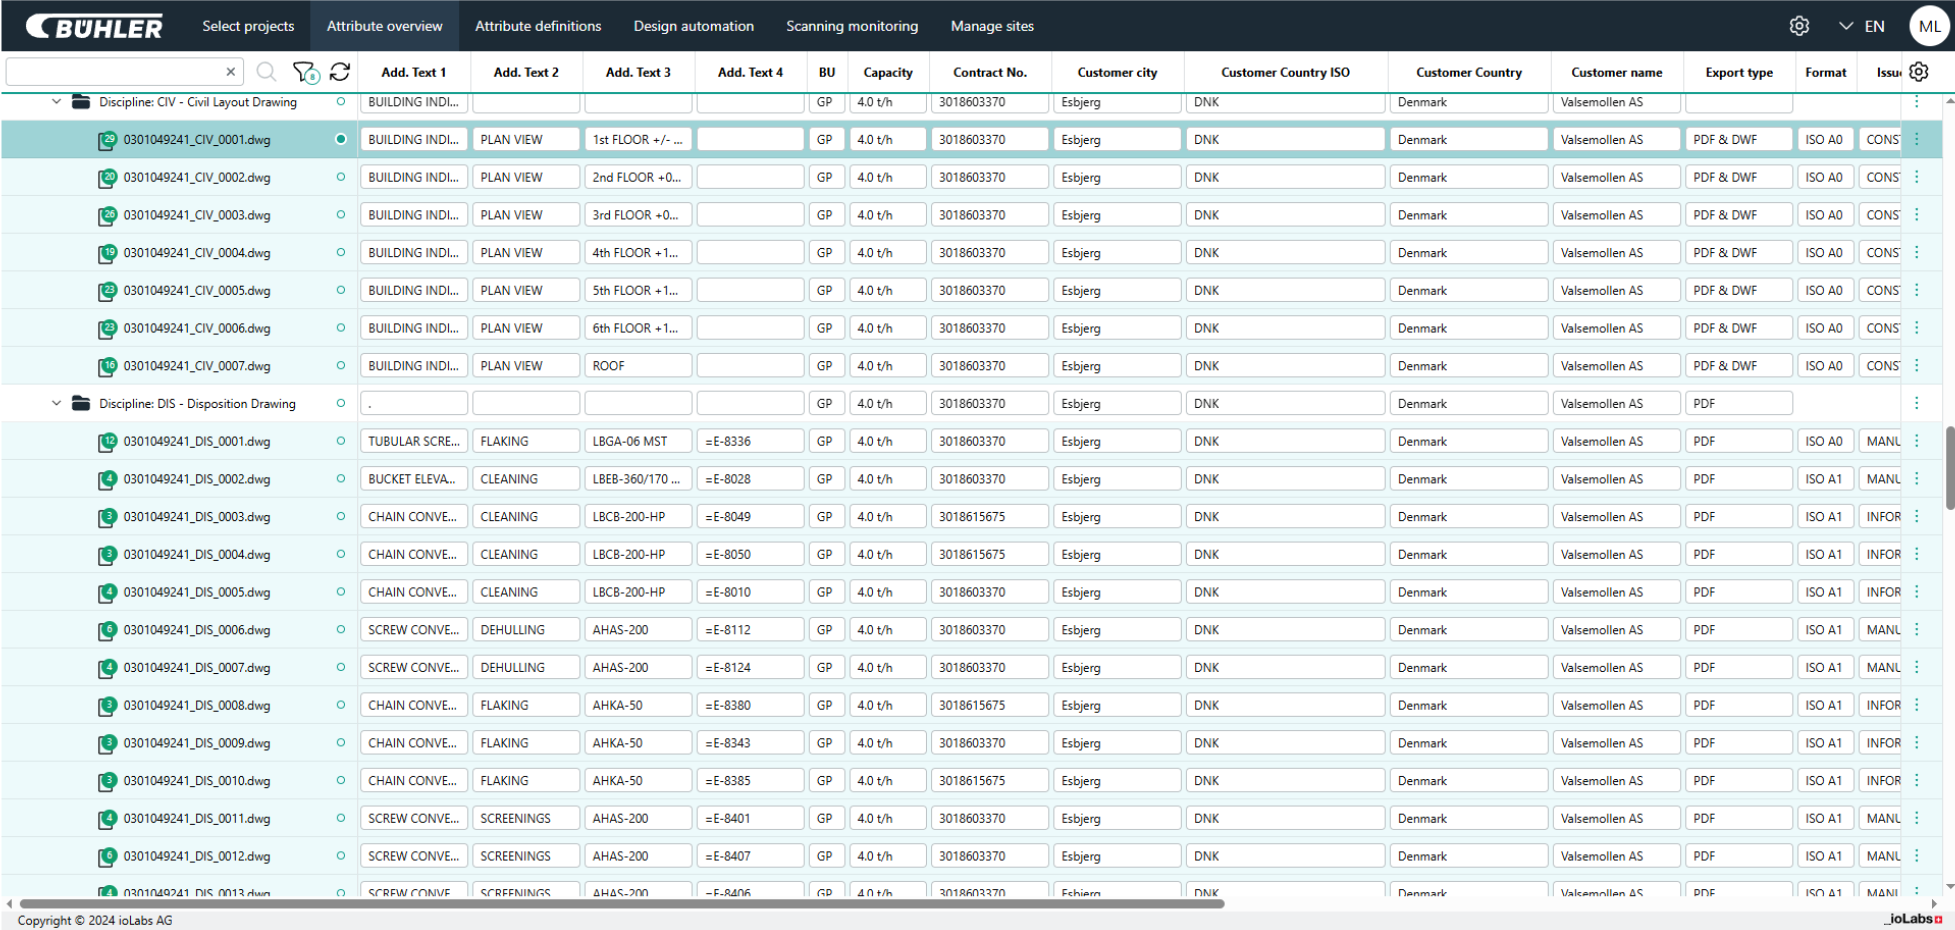The width and height of the screenshot is (1955, 930).
Task: Open the Design automation tab
Action: pyautogui.click(x=693, y=26)
